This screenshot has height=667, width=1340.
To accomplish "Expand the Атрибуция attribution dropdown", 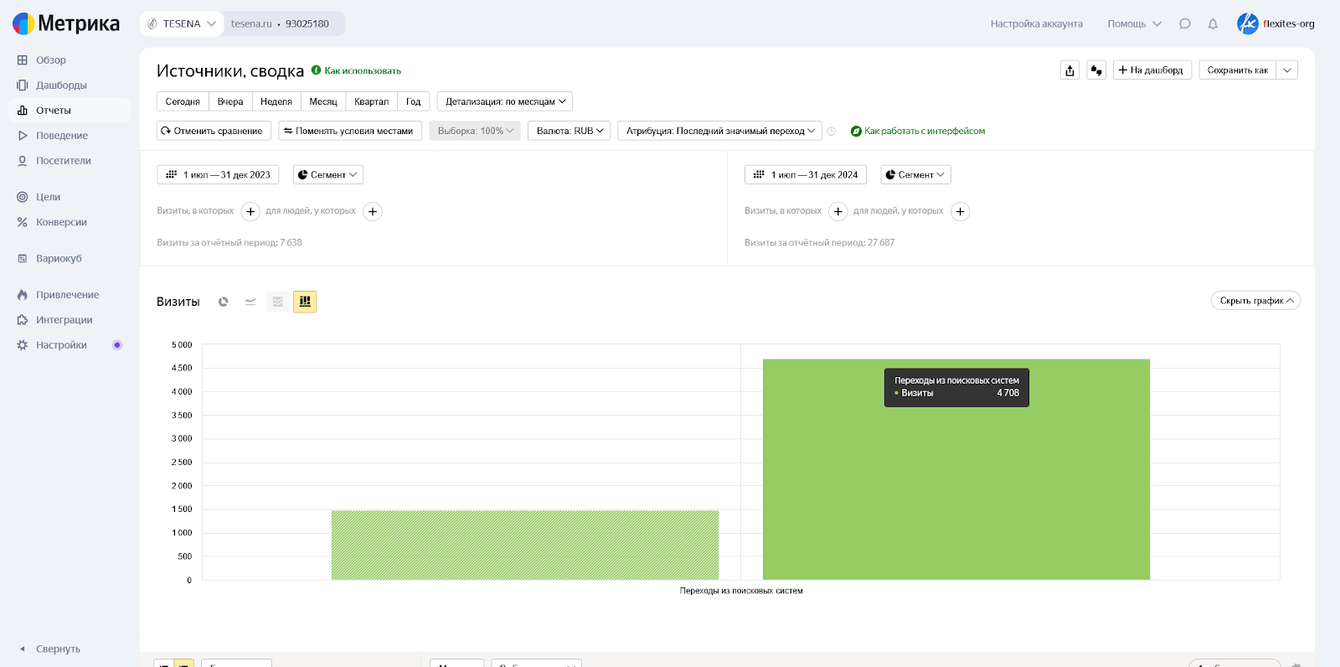I will [719, 131].
